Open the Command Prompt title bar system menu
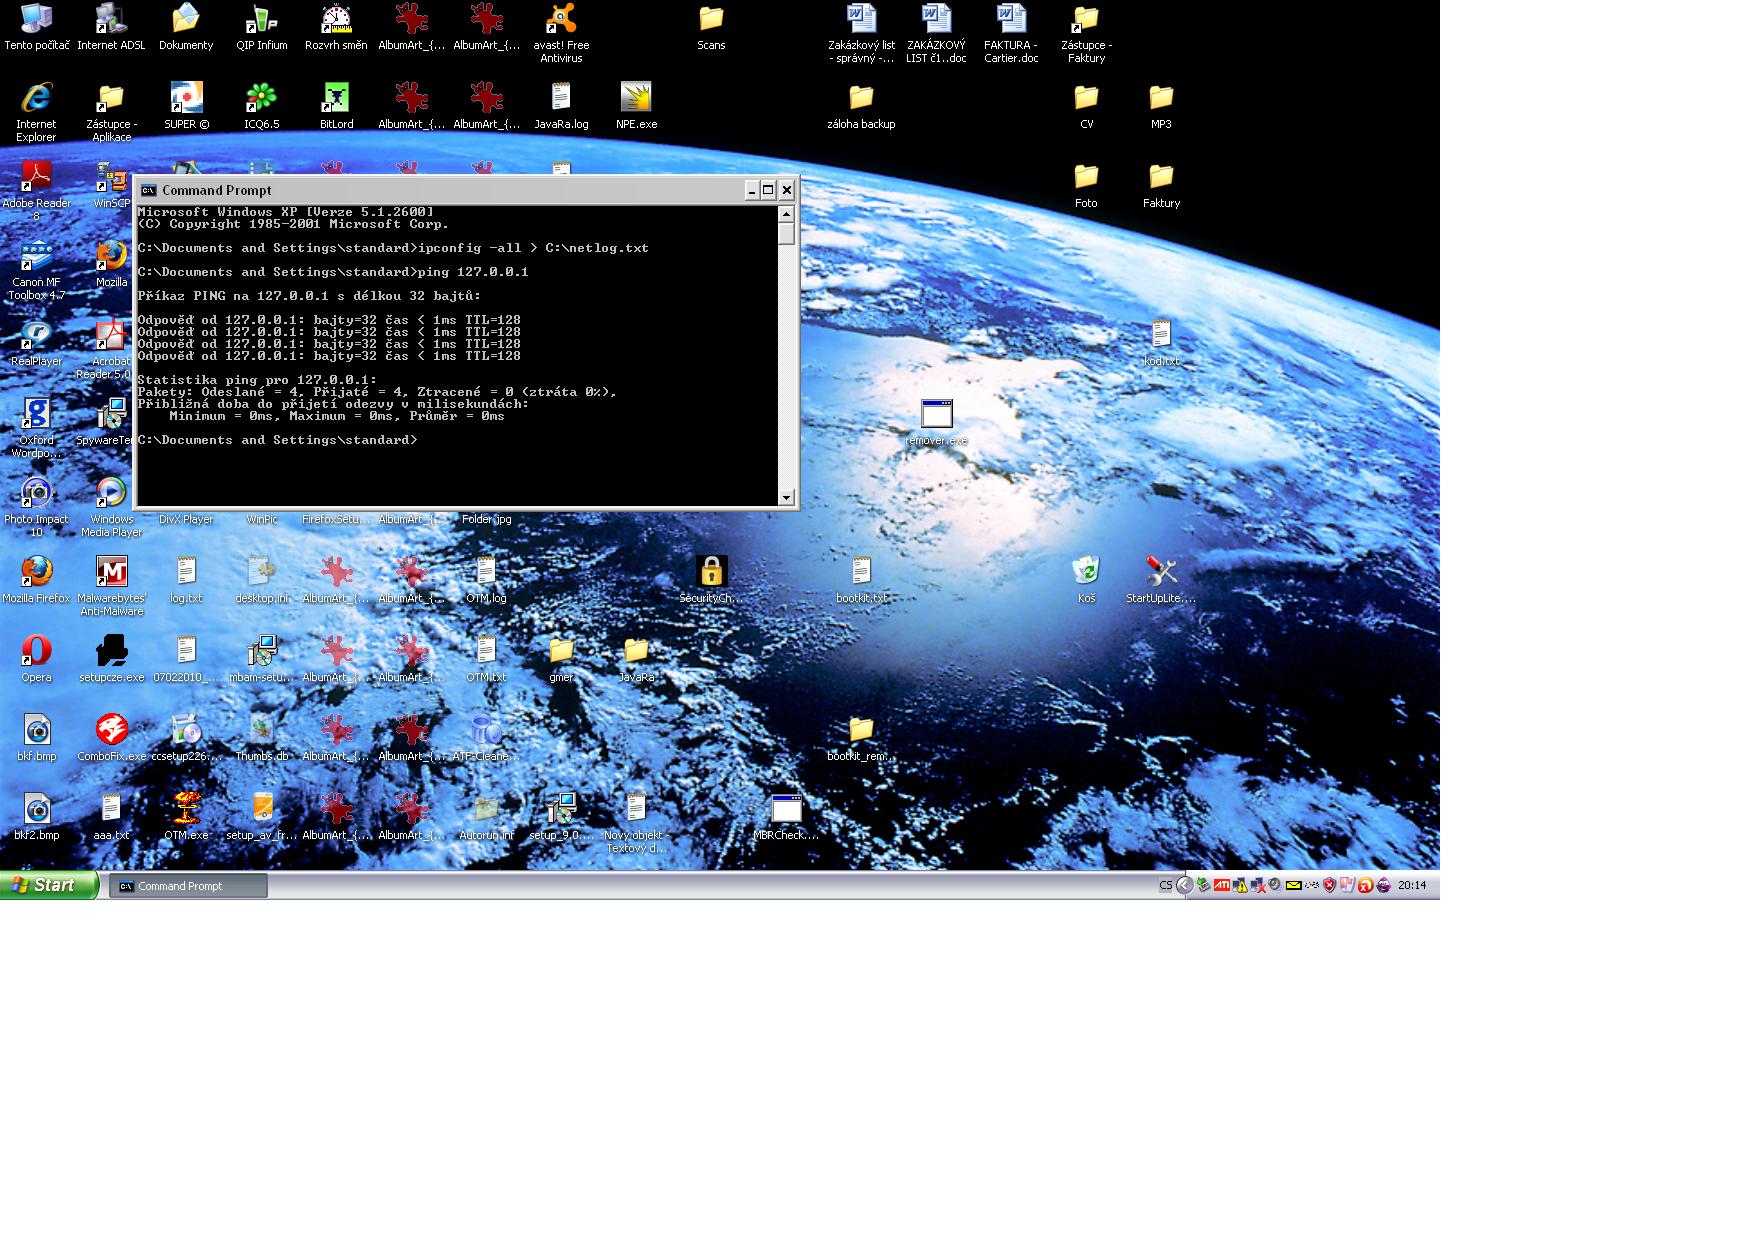Image resolution: width=1754 pixels, height=1240 pixels. [148, 190]
